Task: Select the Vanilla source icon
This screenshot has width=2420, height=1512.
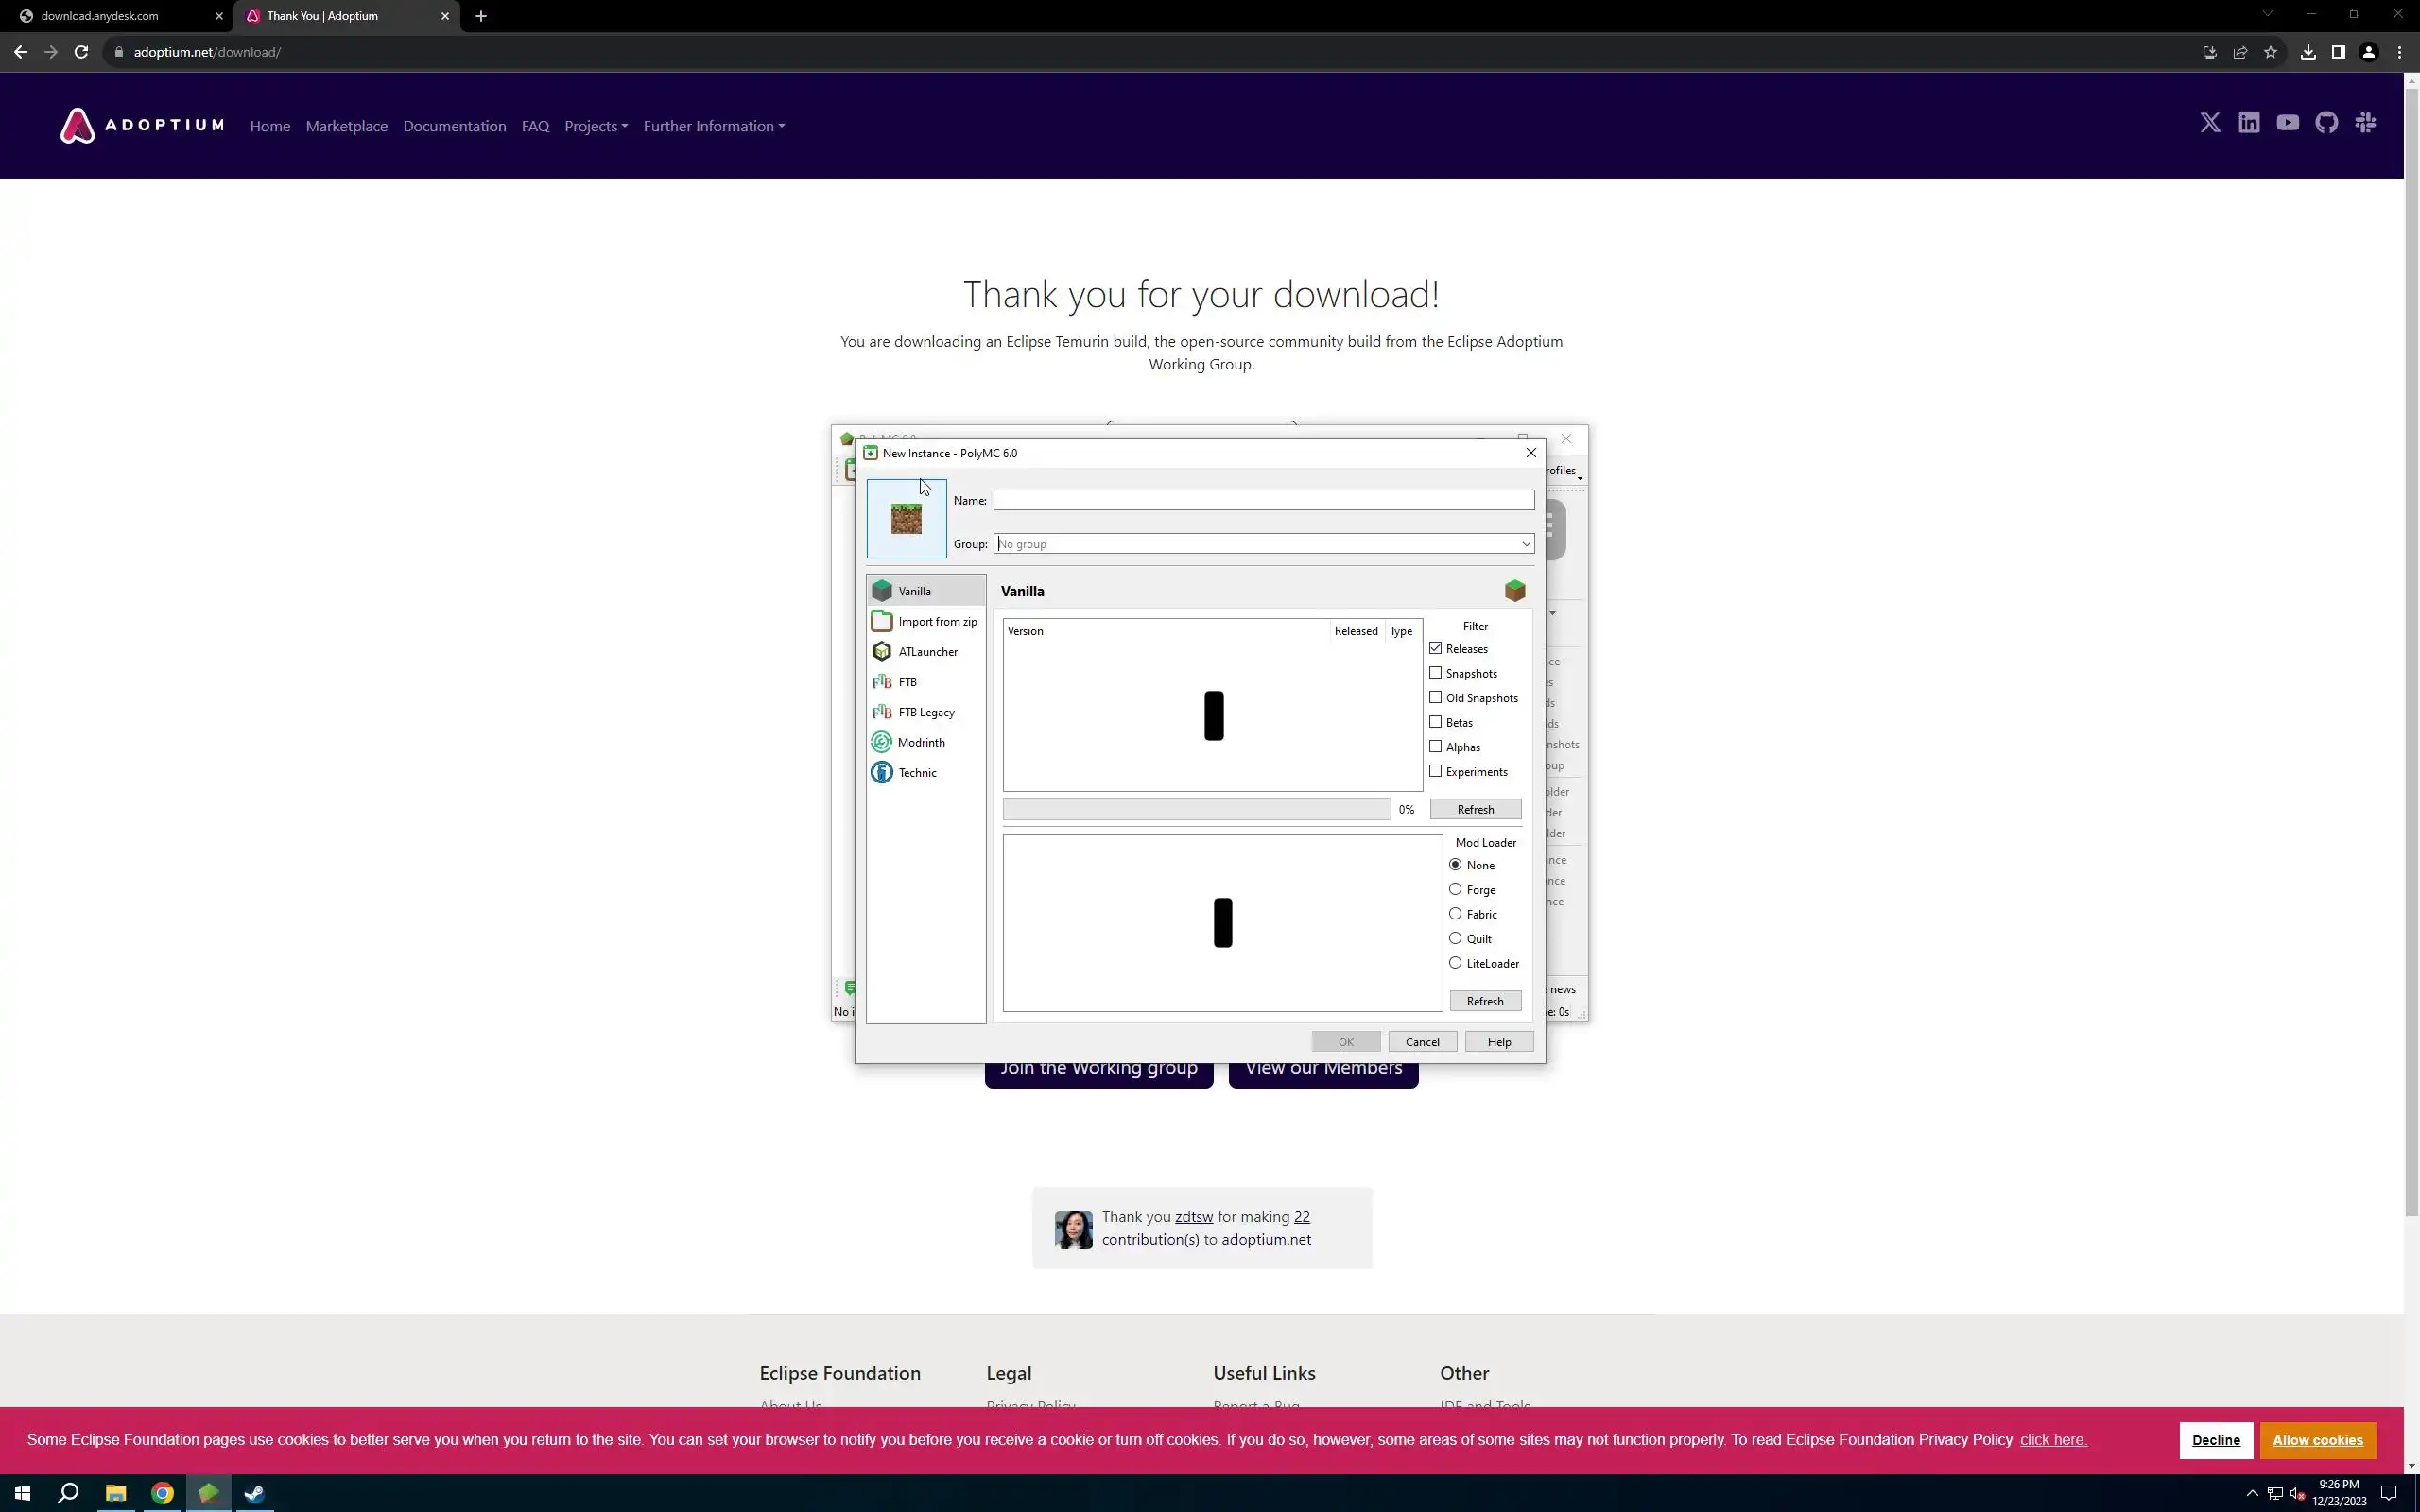Action: [882, 591]
